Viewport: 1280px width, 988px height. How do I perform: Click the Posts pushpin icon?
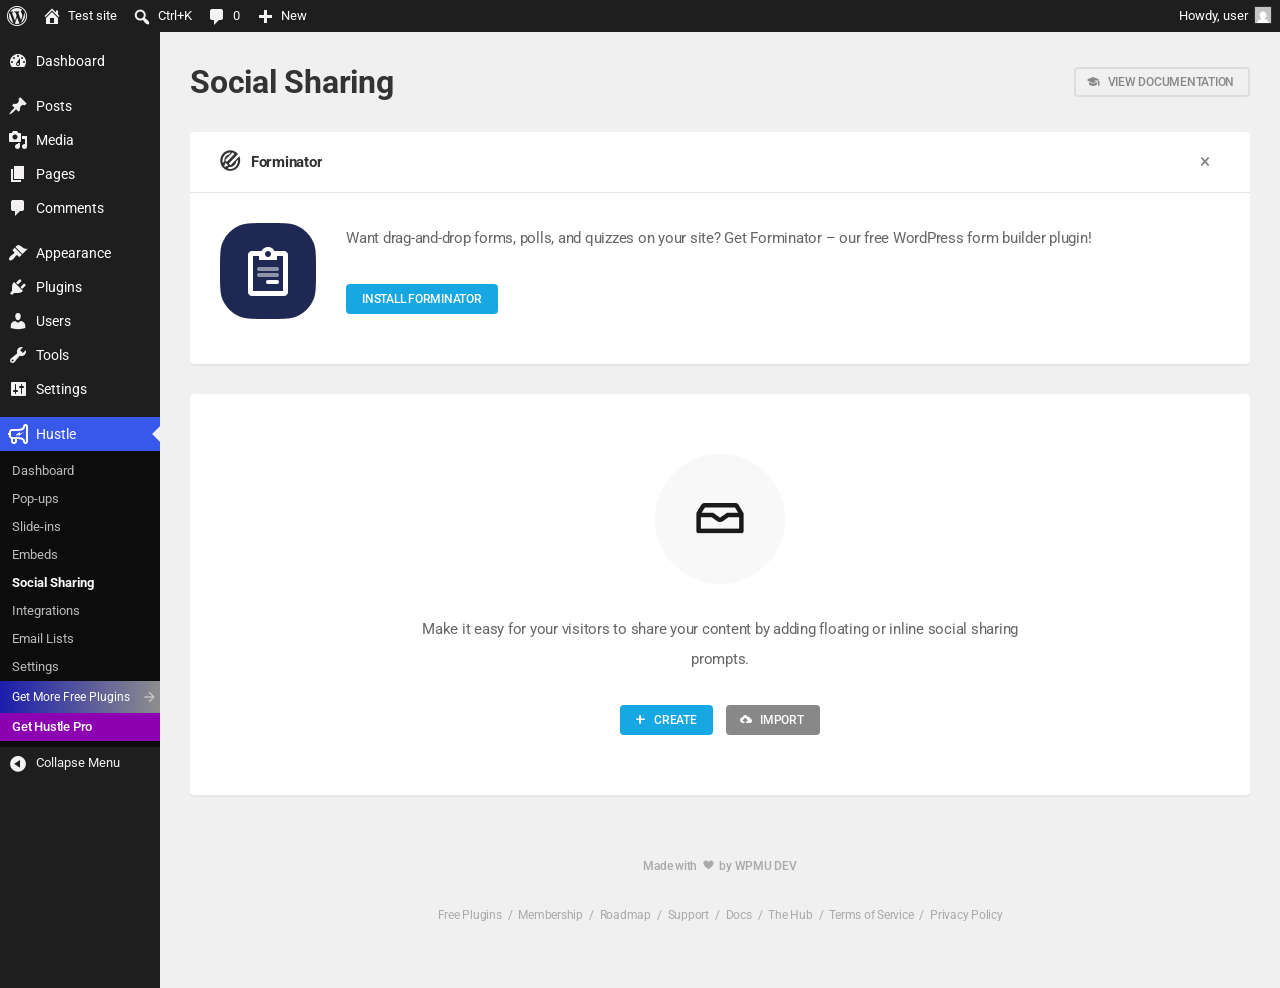(18, 106)
